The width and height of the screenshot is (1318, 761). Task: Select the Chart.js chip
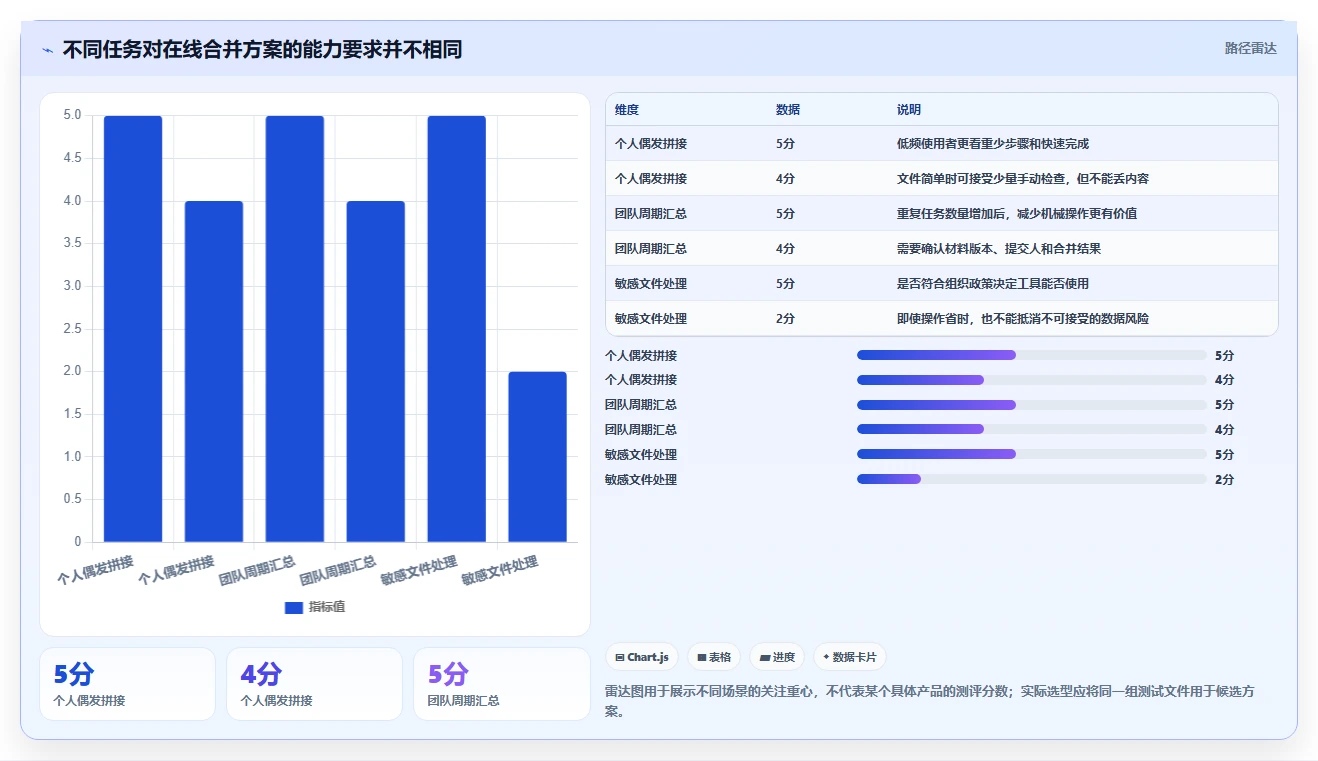[642, 657]
